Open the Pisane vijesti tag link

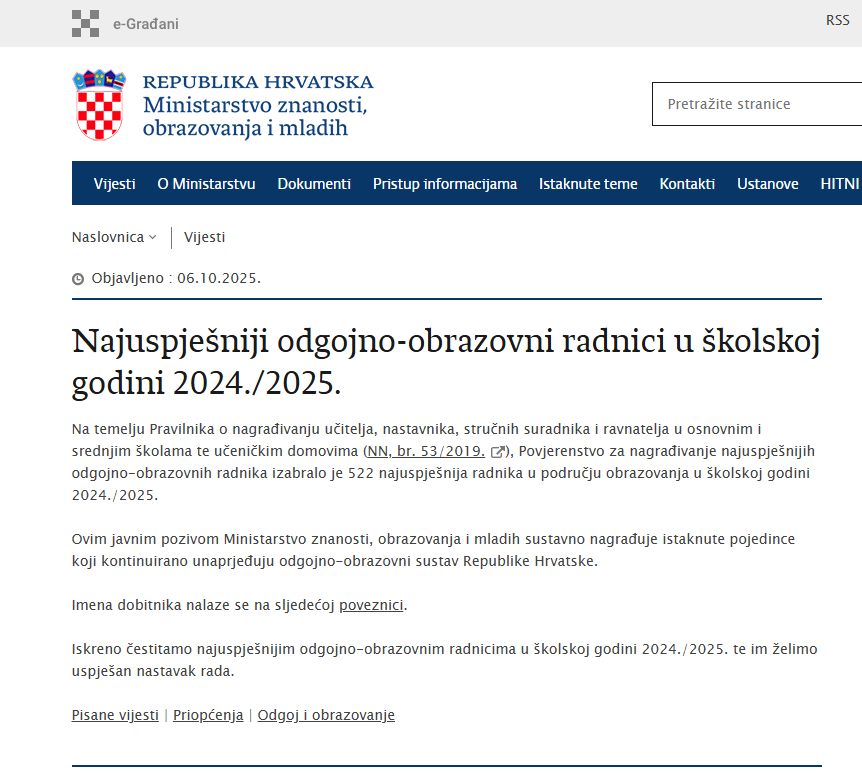pos(115,715)
